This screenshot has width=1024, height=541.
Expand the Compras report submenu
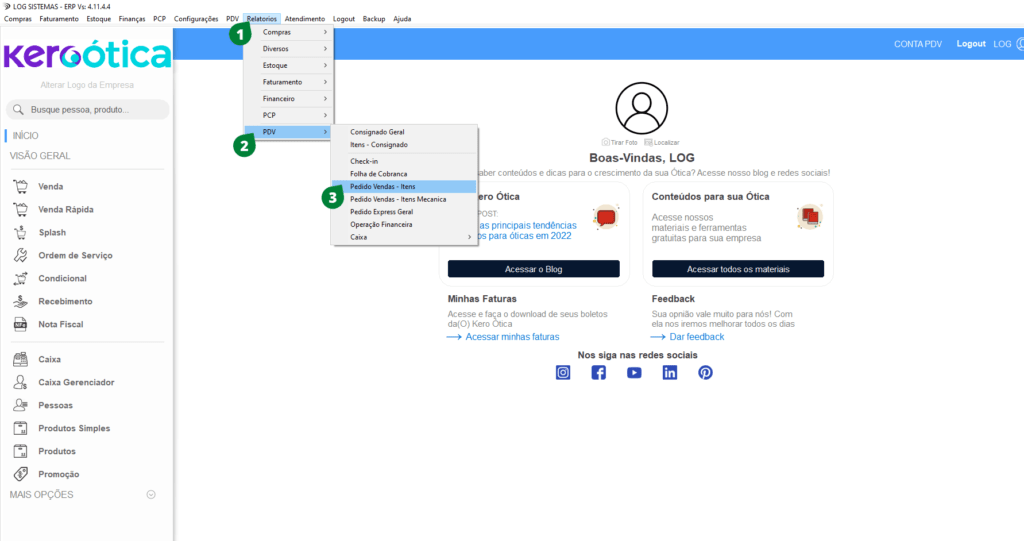(x=289, y=32)
